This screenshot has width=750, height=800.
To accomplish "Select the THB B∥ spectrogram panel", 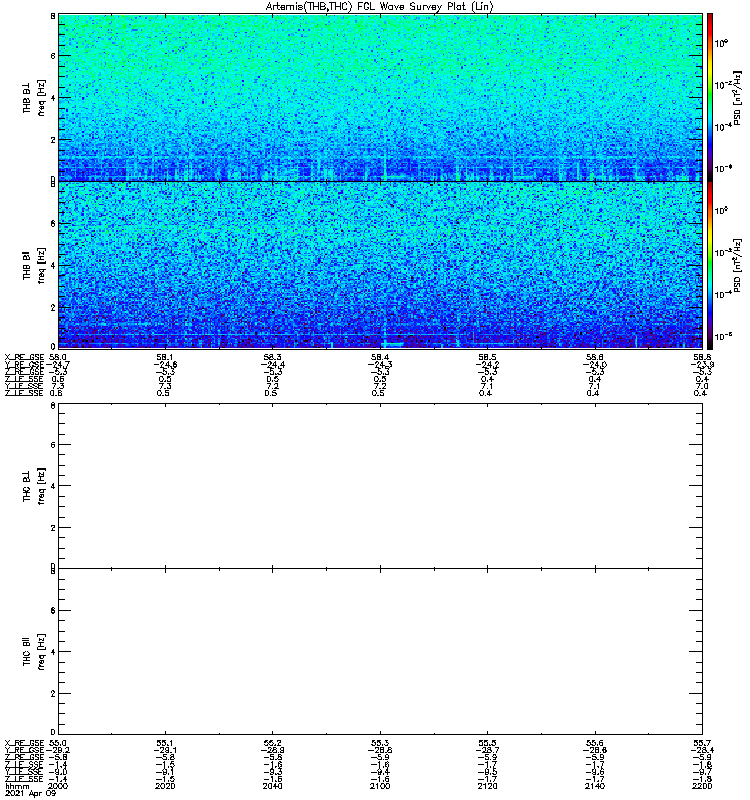I will point(380,265).
